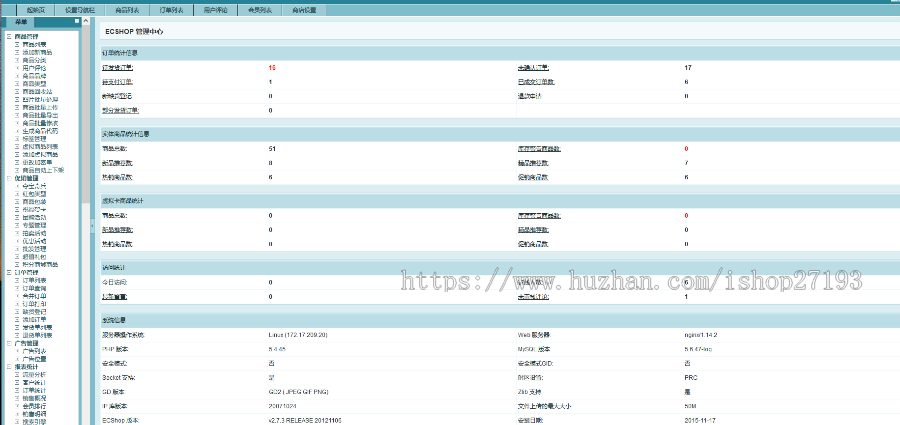Image resolution: width=900 pixels, height=425 pixels.
Task: Open the 未确认订单 link showing 17
Action: 533,68
